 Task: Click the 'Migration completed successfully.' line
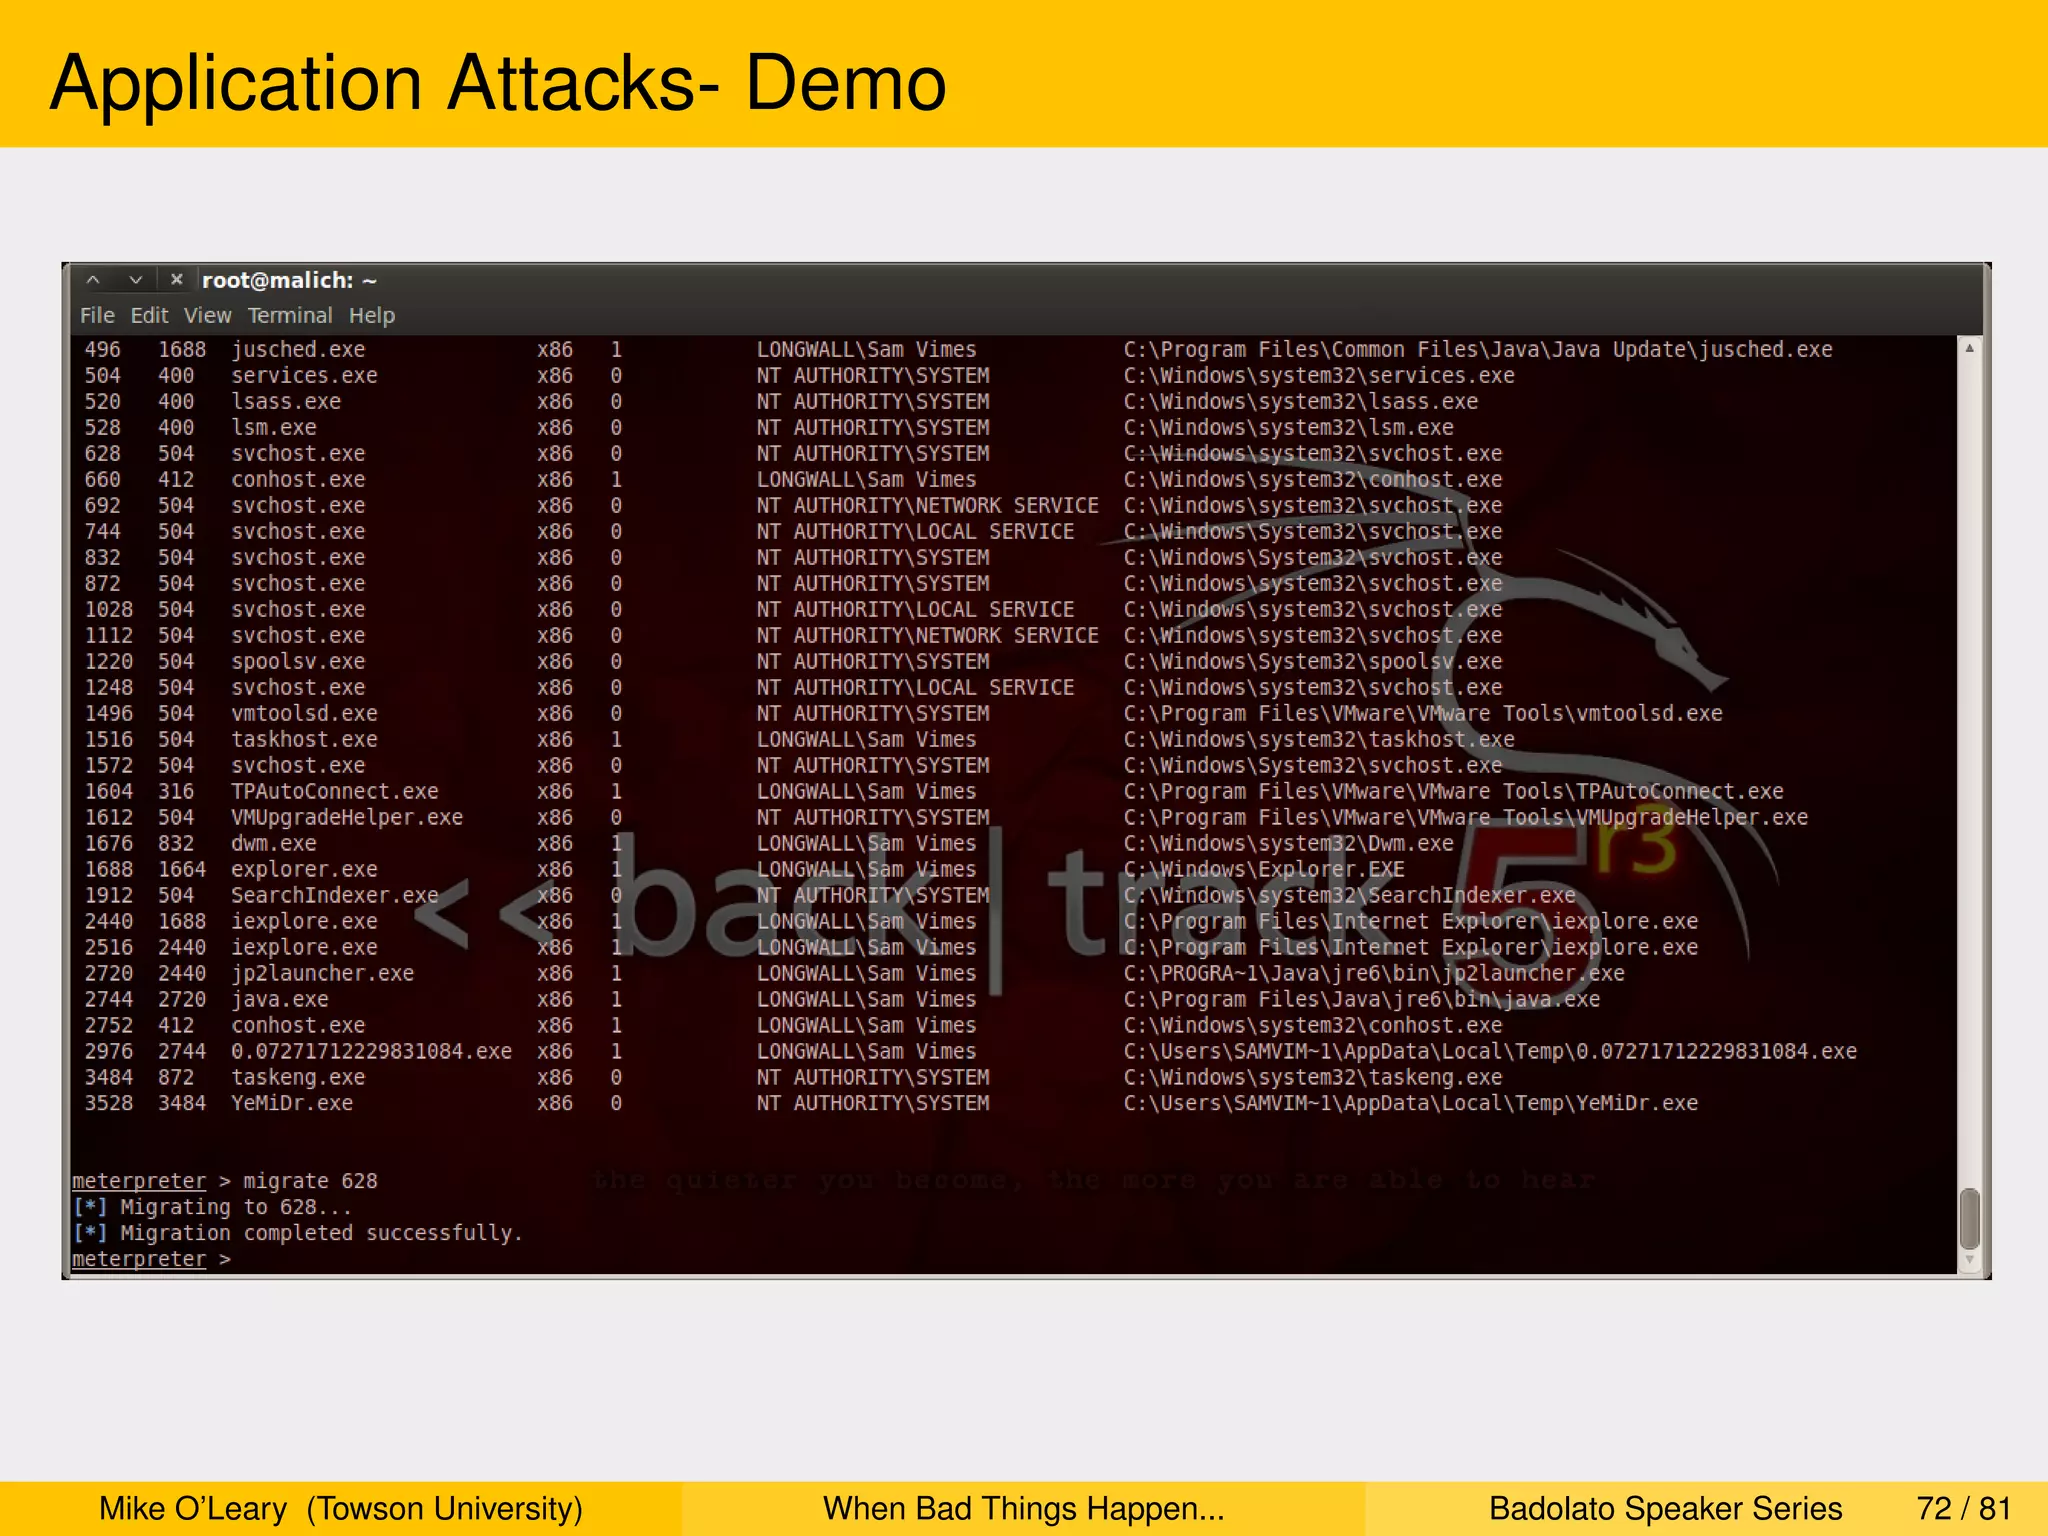[x=298, y=1234]
